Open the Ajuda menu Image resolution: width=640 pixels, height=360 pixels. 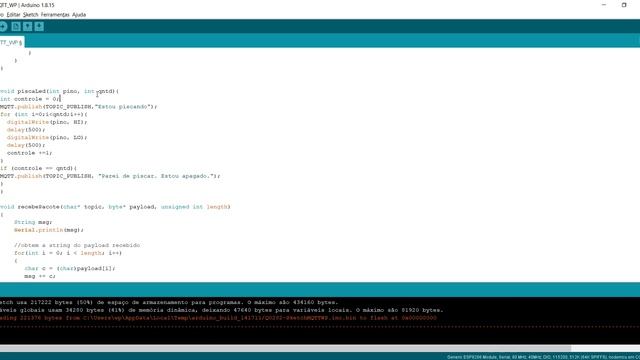[x=79, y=15]
